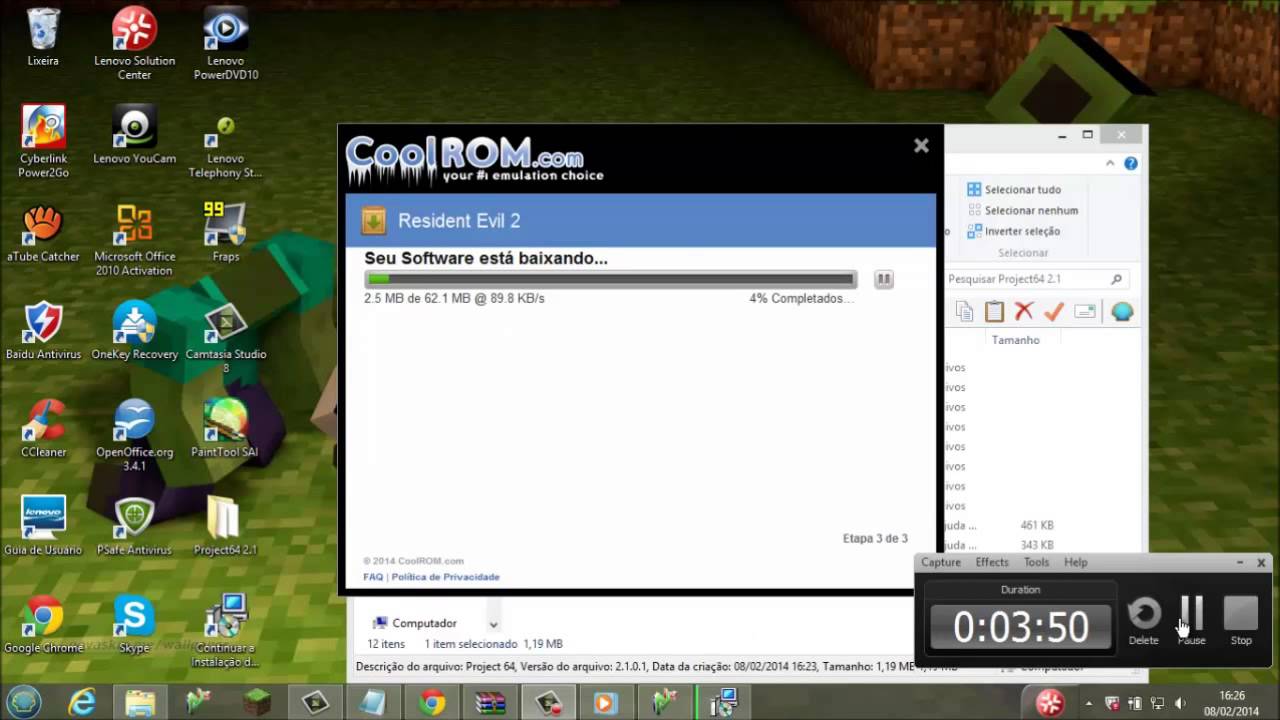Select Baidu Antivirus desktop icon

coord(43,331)
